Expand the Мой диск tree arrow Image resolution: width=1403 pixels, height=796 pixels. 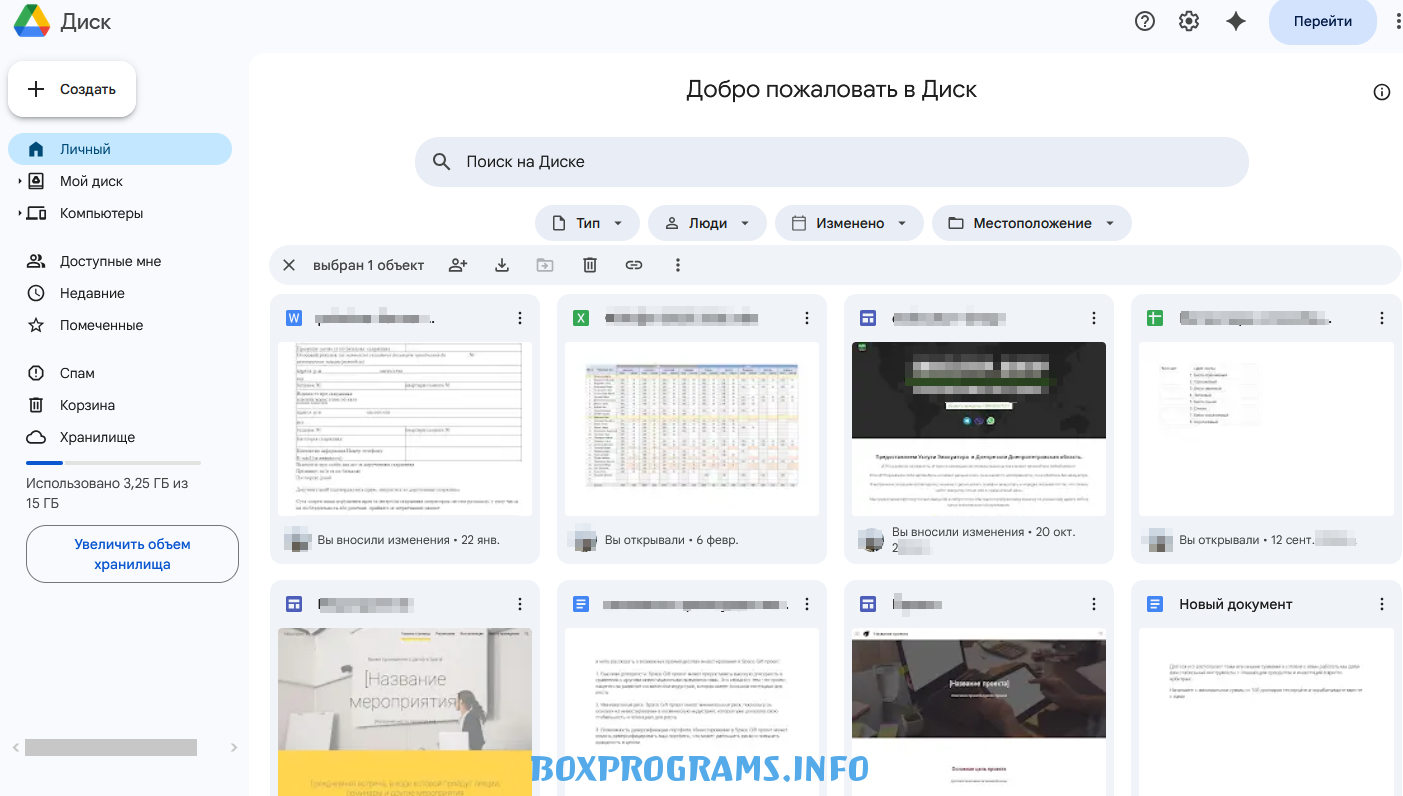pyautogui.click(x=19, y=181)
